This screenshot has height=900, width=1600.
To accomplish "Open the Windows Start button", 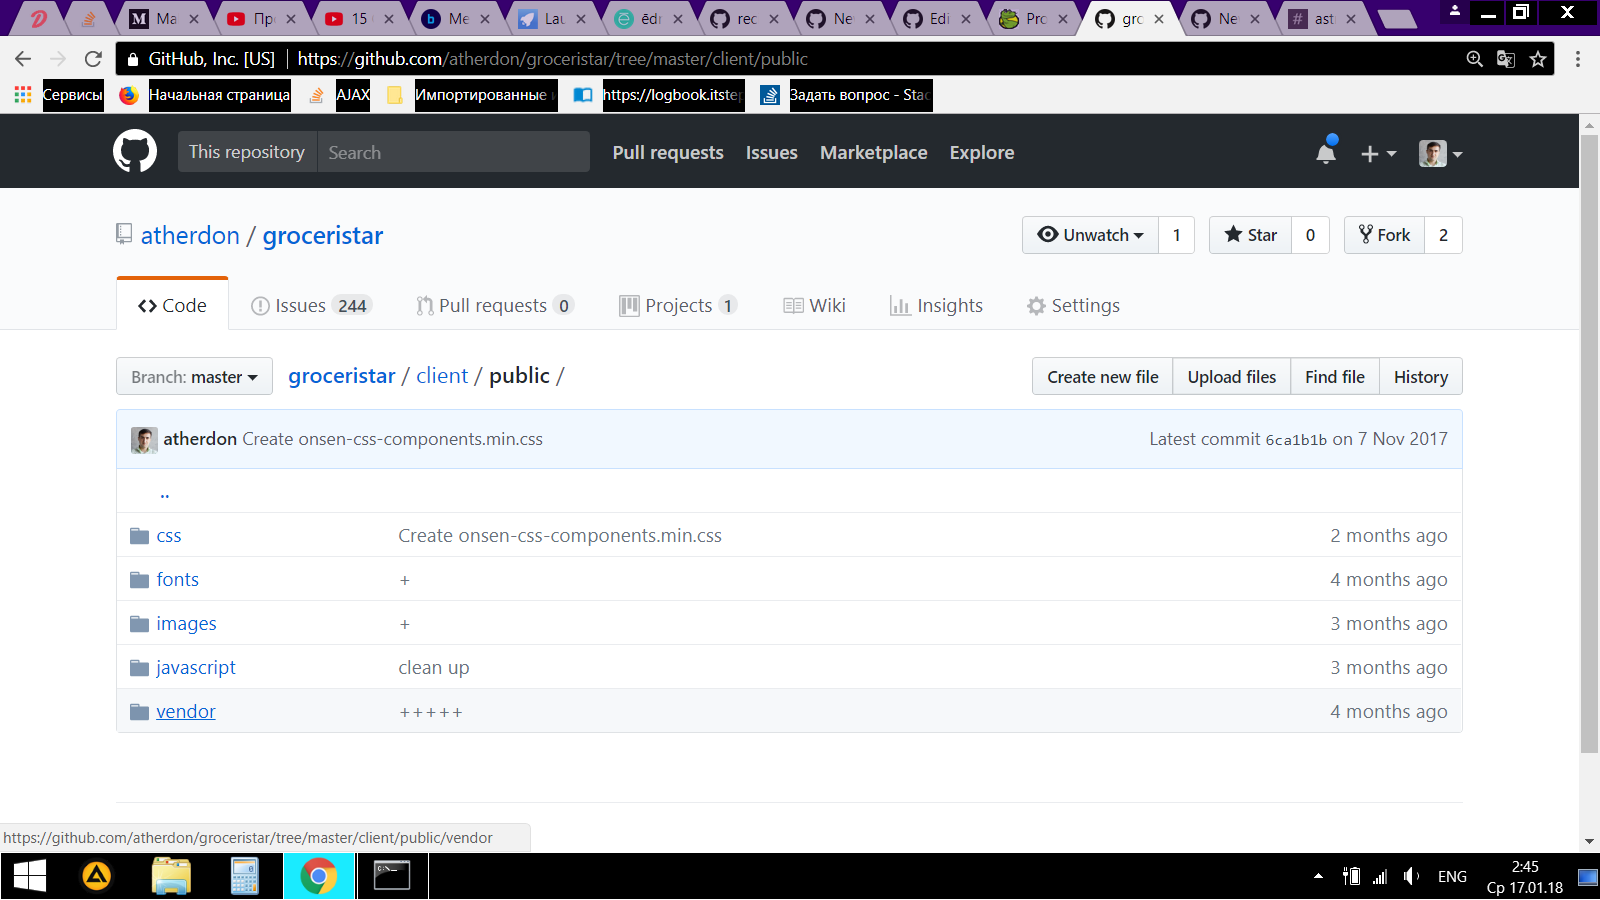I will pos(29,877).
